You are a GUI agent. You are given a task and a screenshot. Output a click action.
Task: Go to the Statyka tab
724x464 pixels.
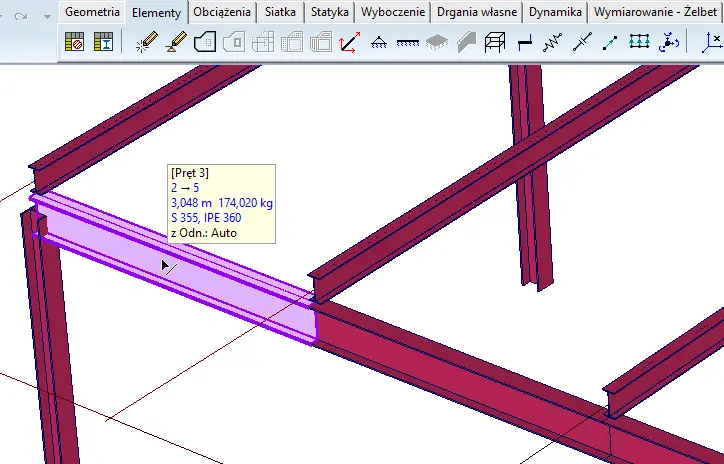pyautogui.click(x=329, y=12)
